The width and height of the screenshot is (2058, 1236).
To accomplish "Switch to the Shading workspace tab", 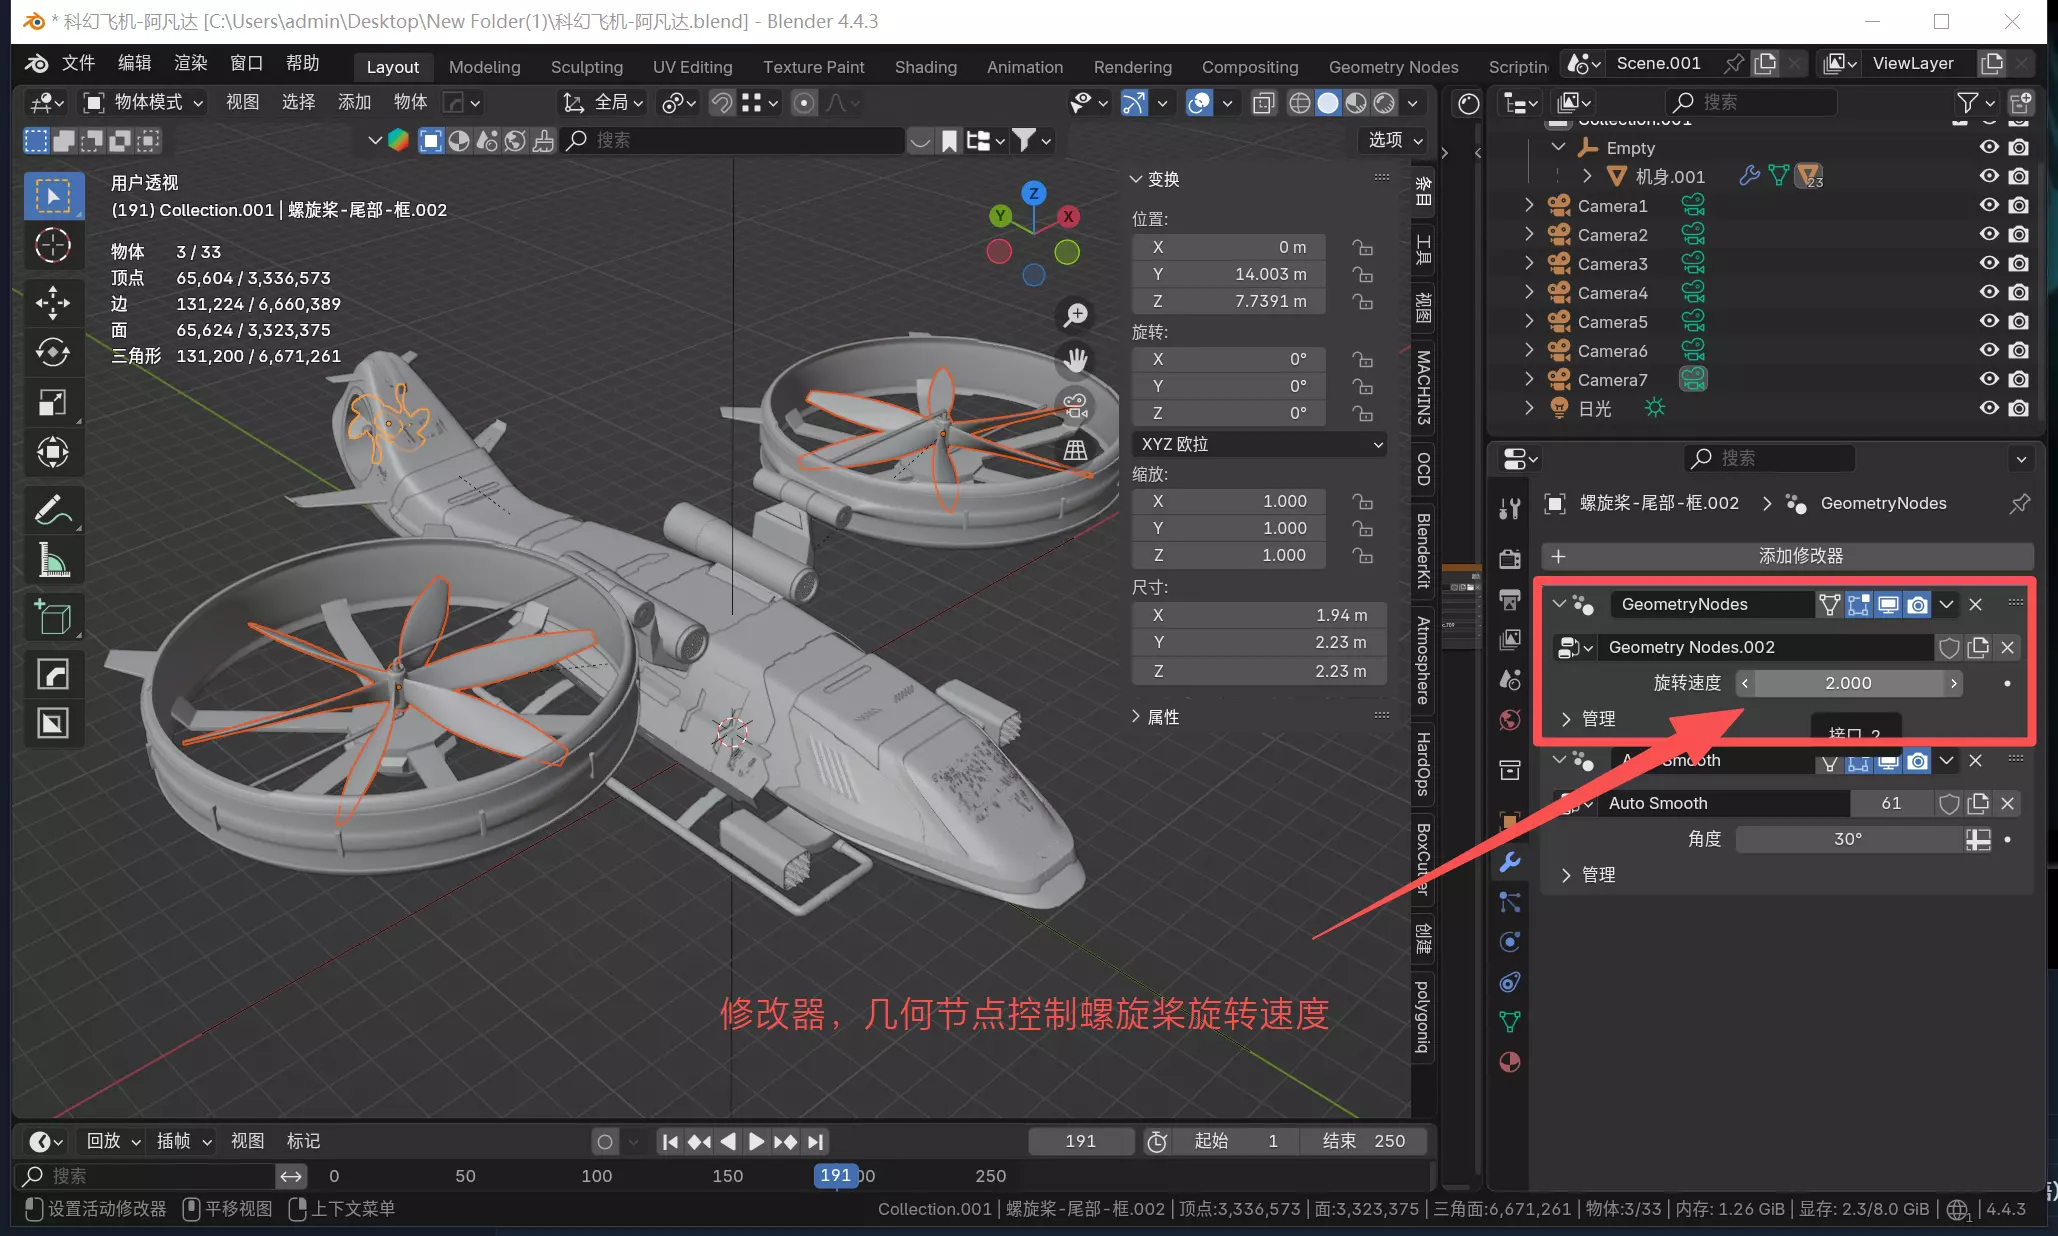I will tap(925, 67).
